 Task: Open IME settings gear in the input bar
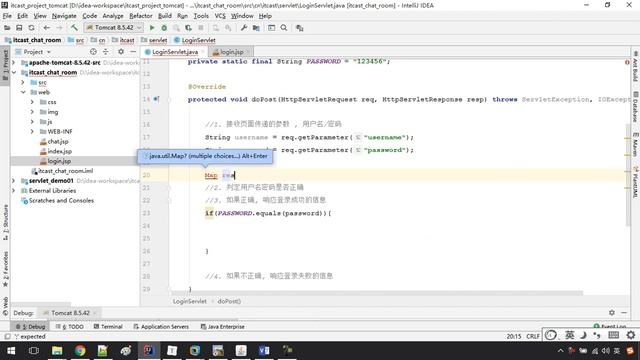pos(631,335)
